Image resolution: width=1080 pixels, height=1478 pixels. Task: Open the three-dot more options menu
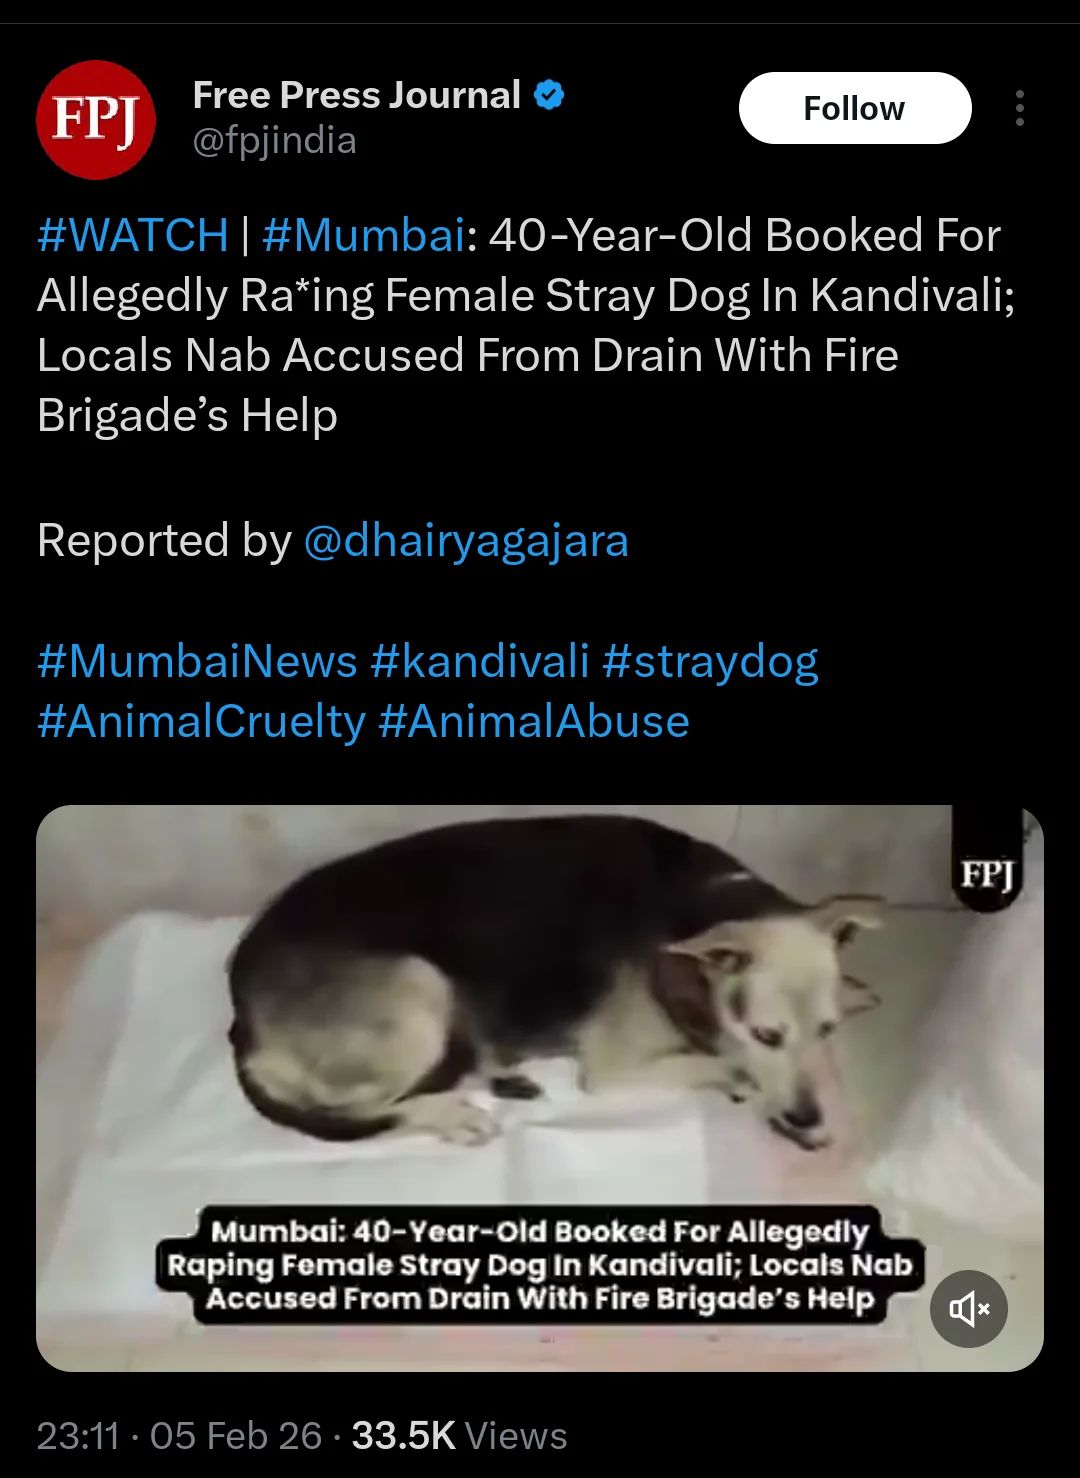[1019, 108]
